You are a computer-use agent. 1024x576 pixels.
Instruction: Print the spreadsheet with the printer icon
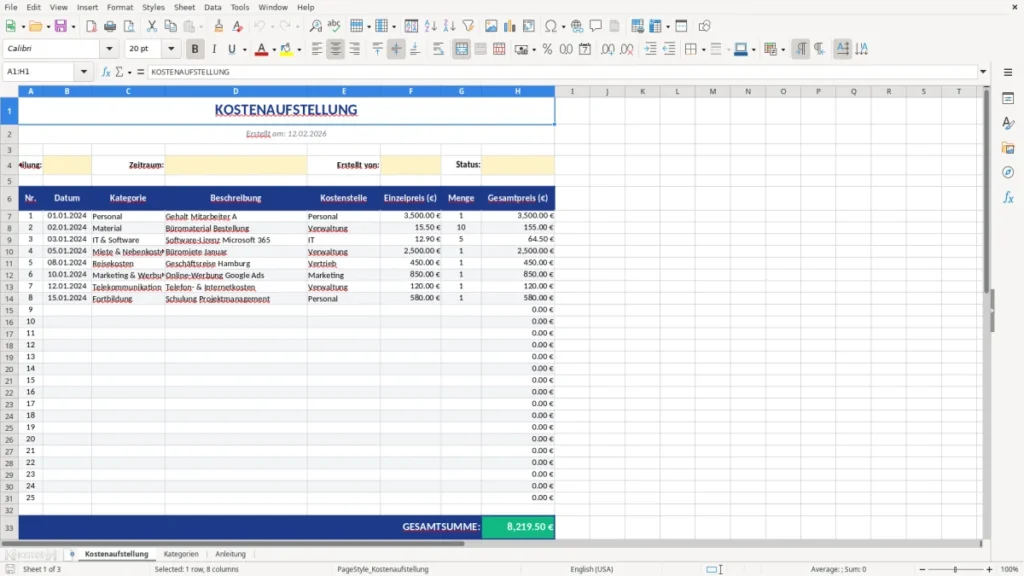tap(110, 26)
